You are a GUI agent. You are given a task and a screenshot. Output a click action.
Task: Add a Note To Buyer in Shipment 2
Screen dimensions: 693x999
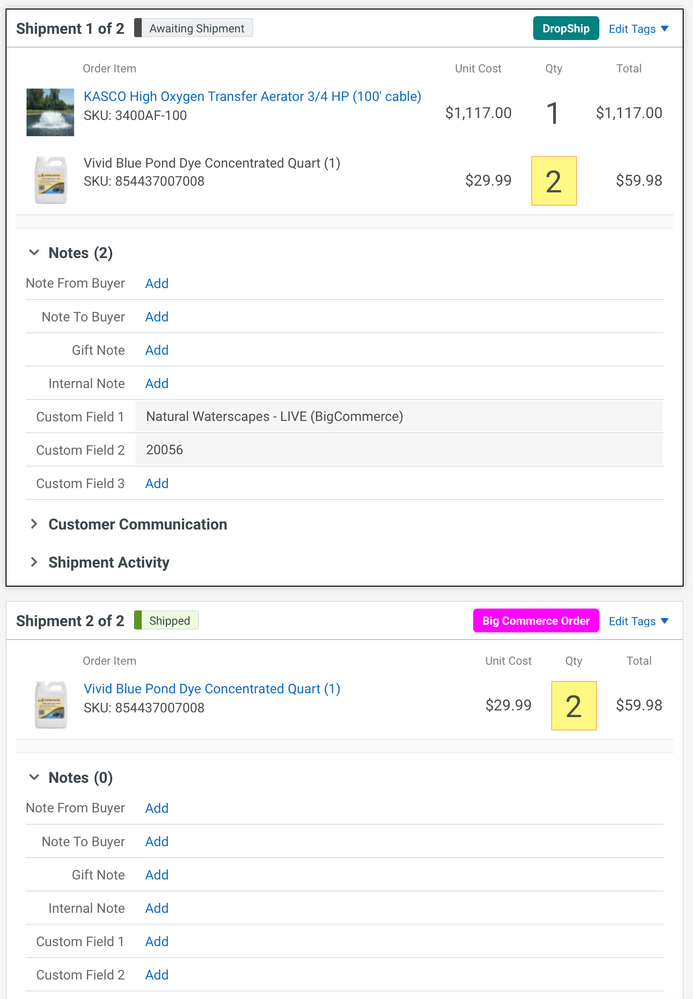click(x=157, y=841)
